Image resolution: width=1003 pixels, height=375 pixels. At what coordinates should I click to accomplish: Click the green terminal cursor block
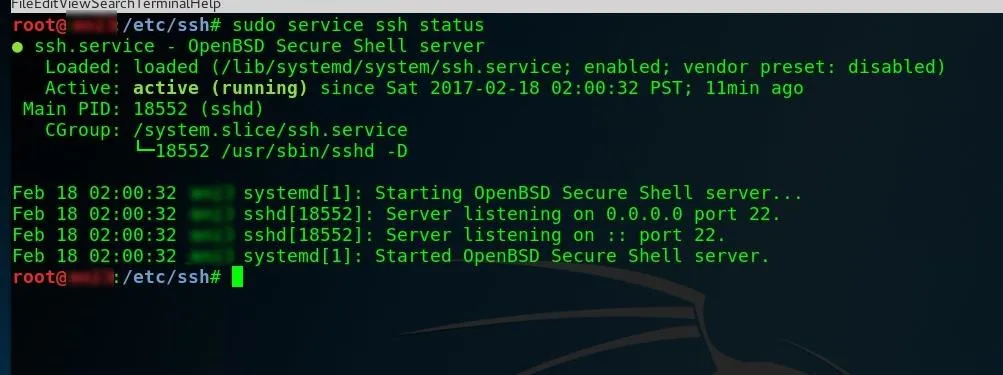[237, 277]
